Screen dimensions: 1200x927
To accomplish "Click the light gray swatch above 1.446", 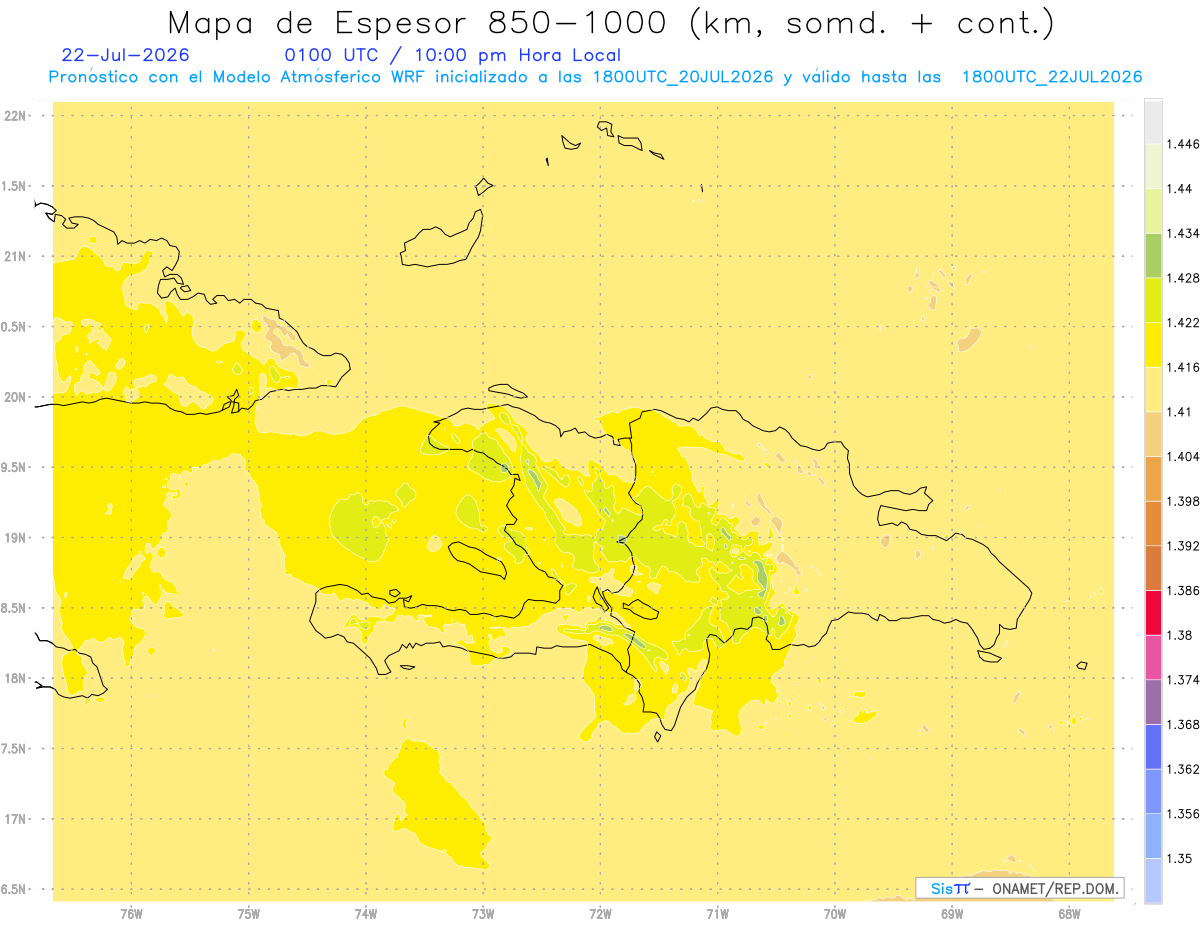I will [1153, 121].
